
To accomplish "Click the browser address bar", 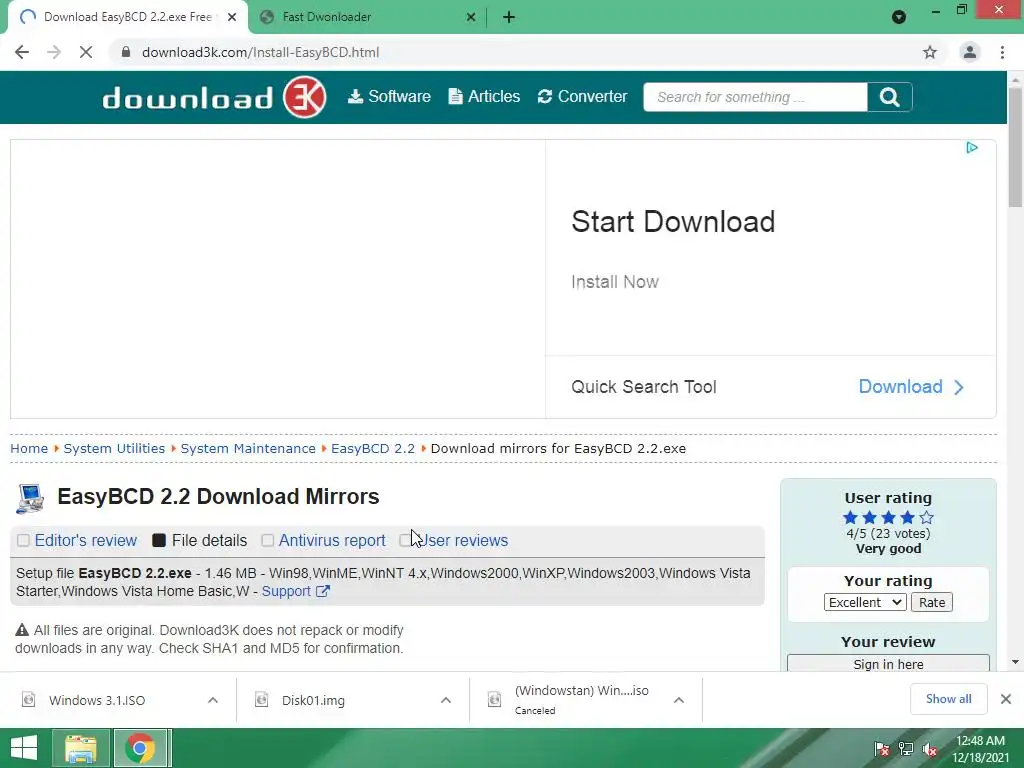I will tap(522, 52).
